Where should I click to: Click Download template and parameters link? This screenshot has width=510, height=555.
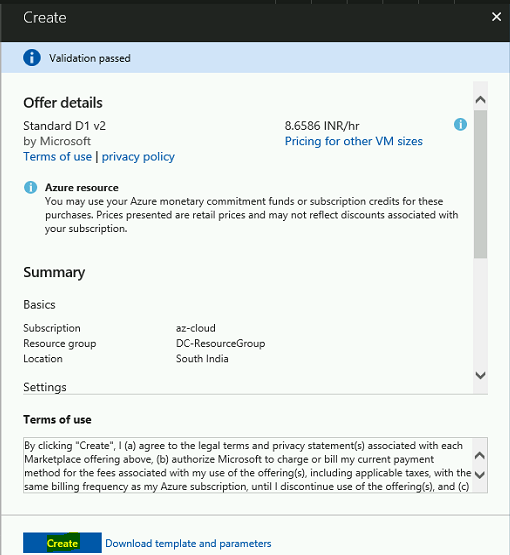coord(188,543)
